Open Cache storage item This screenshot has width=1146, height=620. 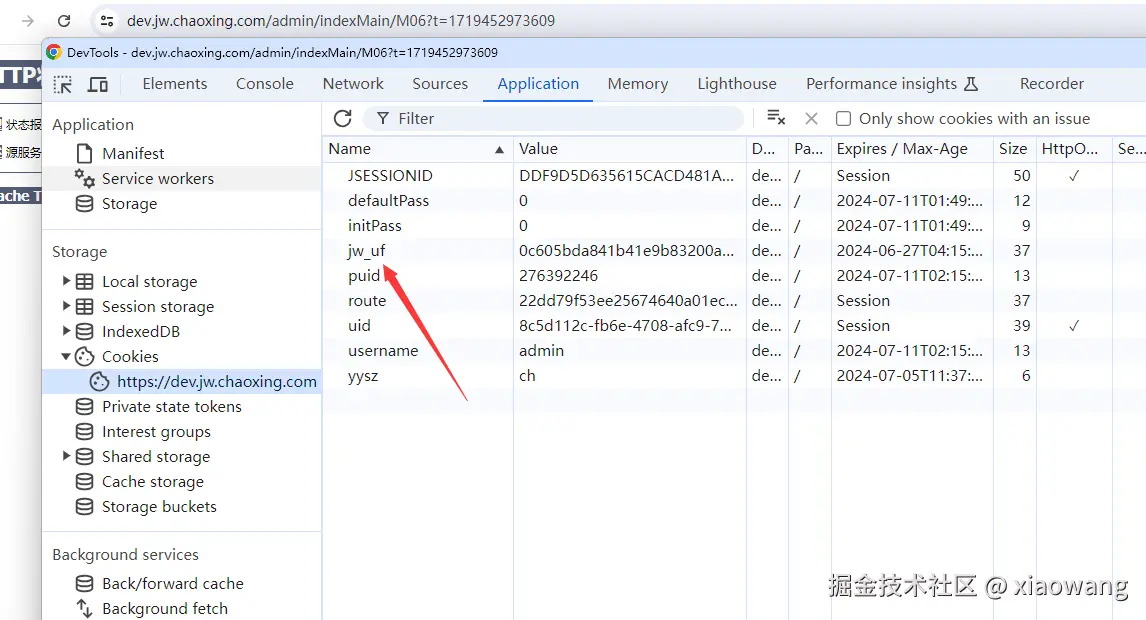click(153, 482)
